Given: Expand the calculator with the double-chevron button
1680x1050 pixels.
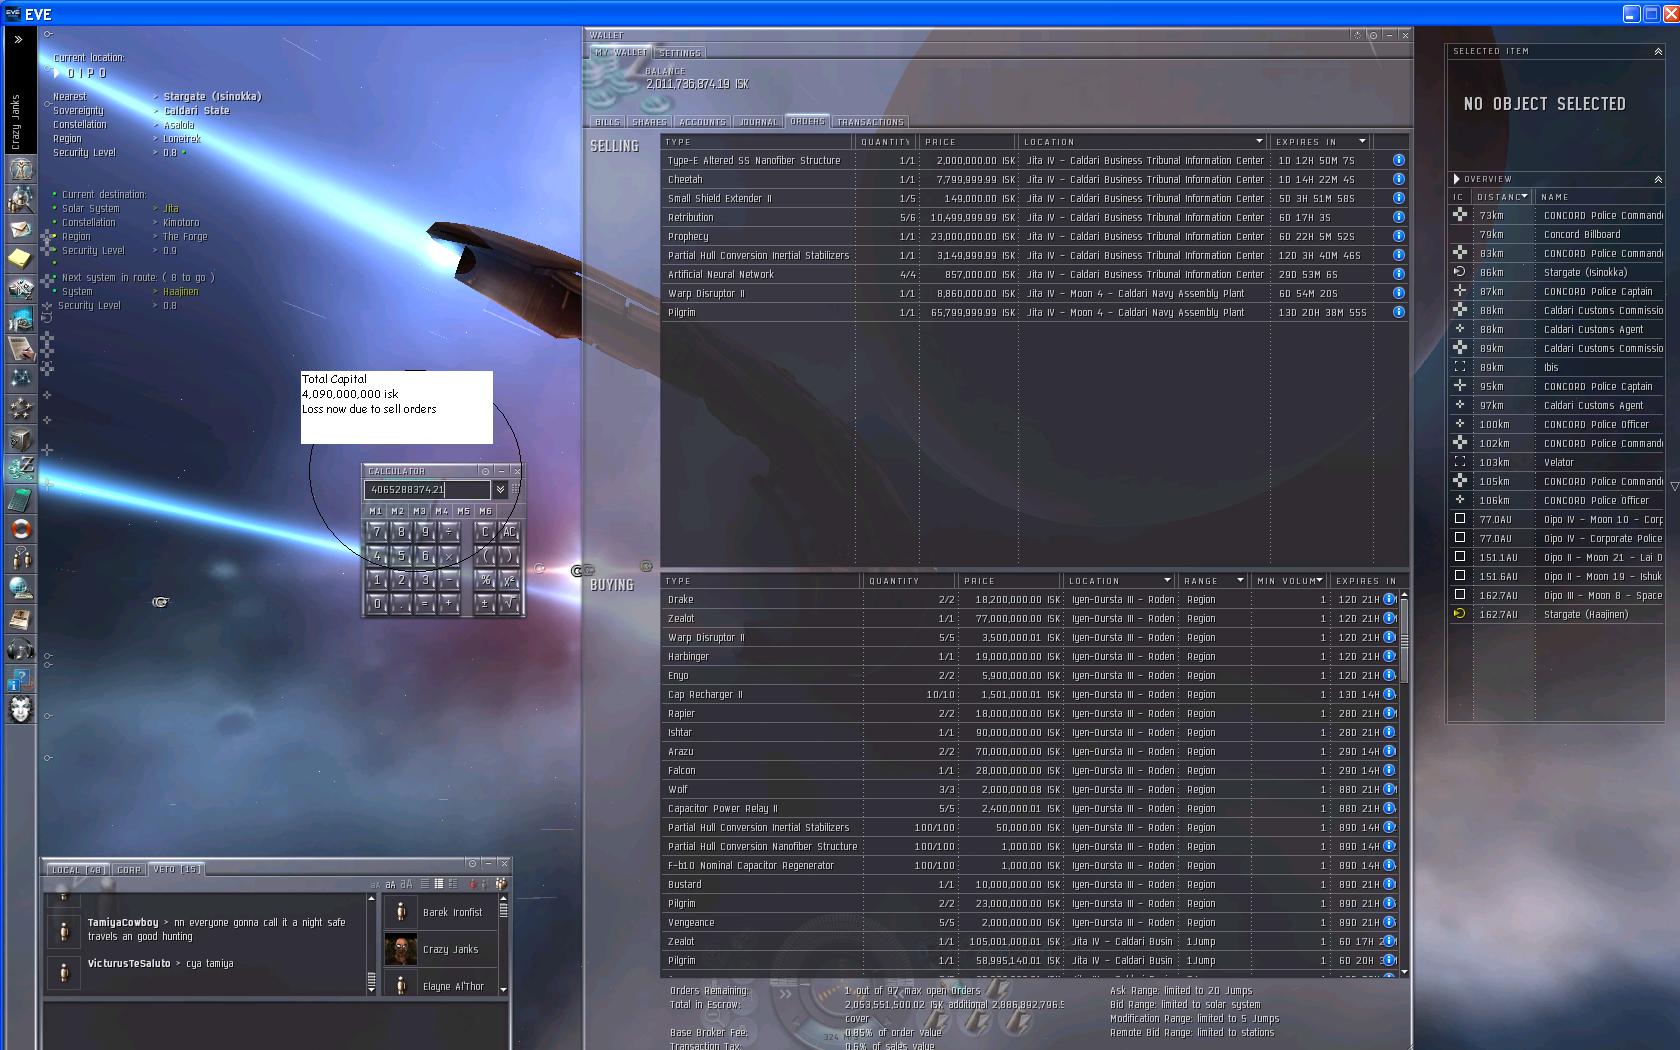Looking at the screenshot, I should pyautogui.click(x=500, y=490).
